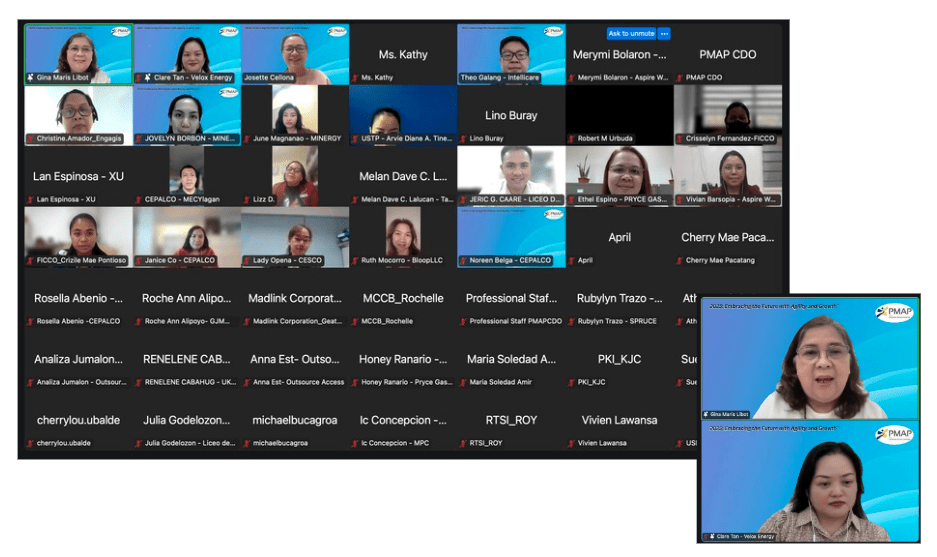Click RTSI_ROY's muted microphone icon
The image size is (937, 557).
[x=463, y=443]
